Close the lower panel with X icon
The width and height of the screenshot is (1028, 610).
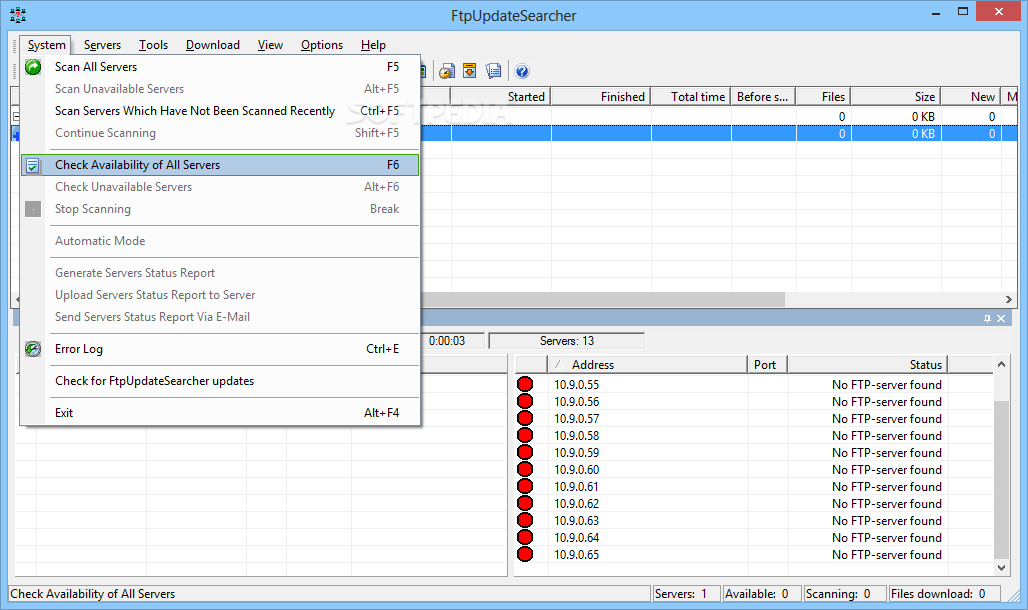tap(1001, 318)
